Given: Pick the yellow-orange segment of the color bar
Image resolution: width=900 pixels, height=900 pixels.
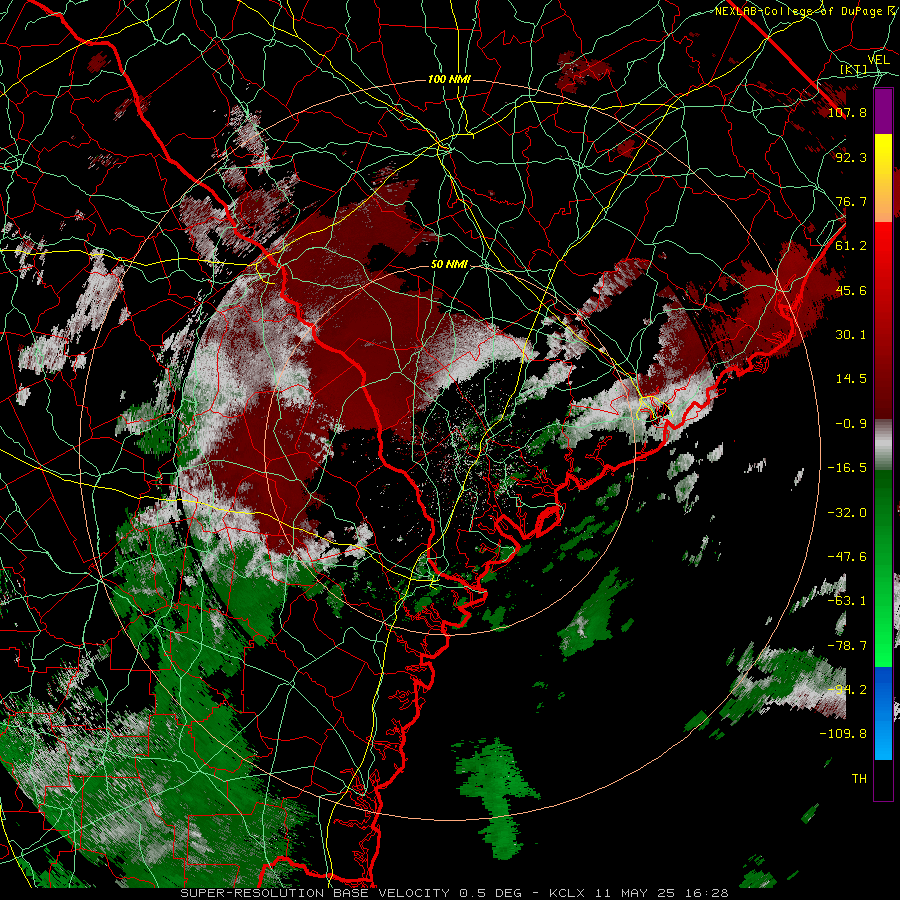Looking at the screenshot, I should click(883, 178).
